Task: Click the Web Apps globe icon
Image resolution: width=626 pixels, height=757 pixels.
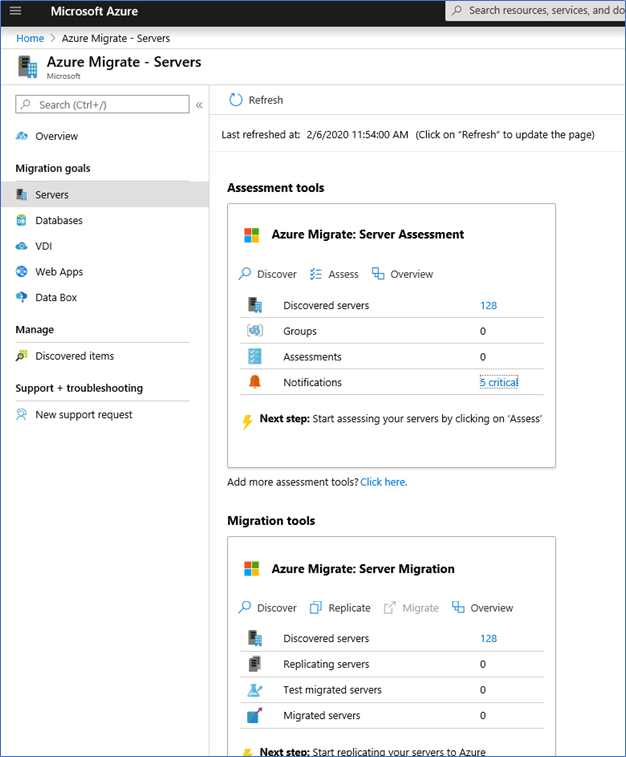Action: [x=22, y=271]
